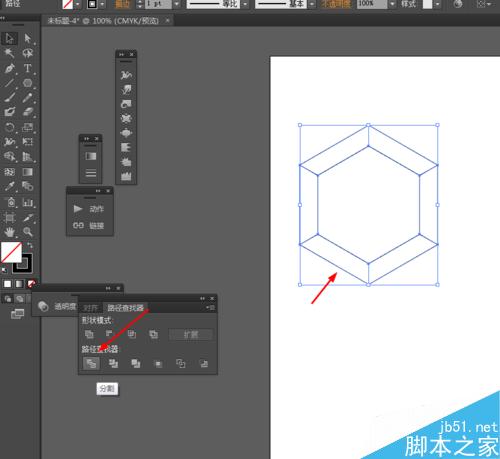Viewport: 500px width, 459px height.
Task: Click the Expand (扩展) button
Action: 191,334
